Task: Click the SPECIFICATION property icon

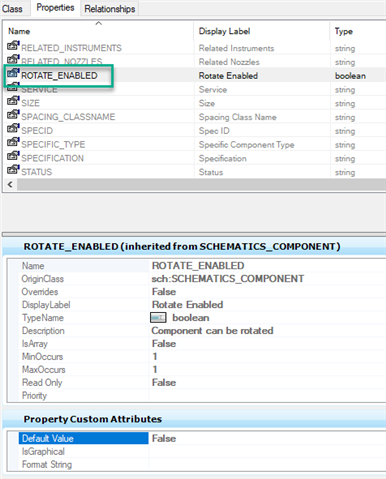Action: [x=13, y=156]
